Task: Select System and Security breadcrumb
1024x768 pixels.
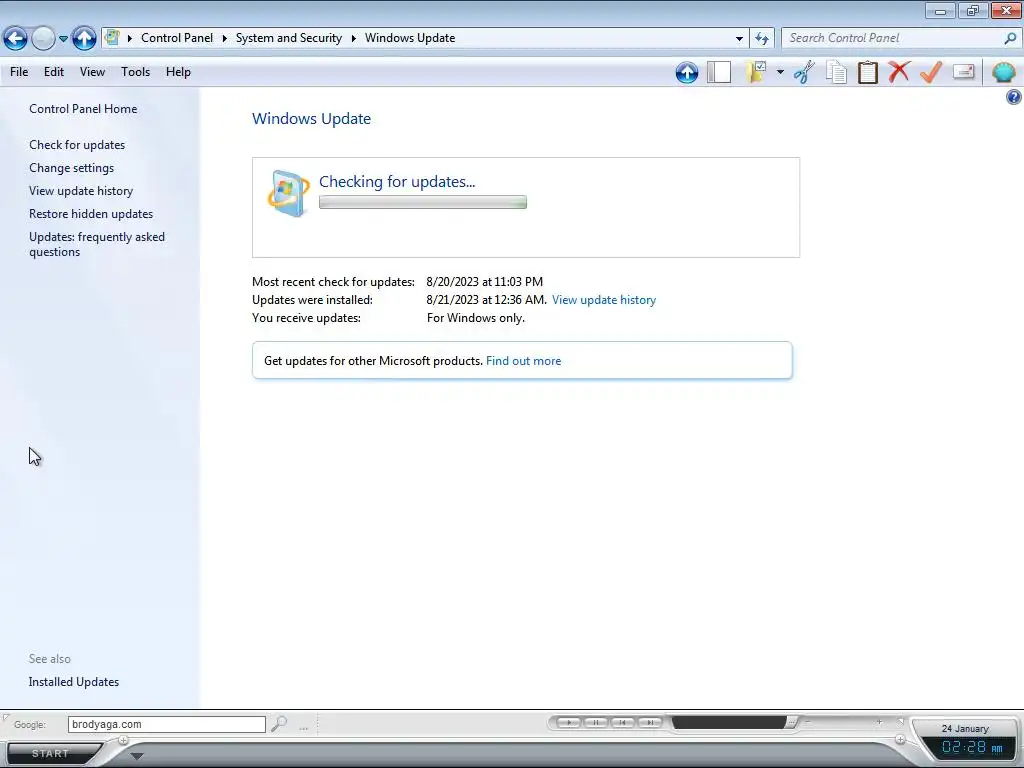Action: (289, 38)
